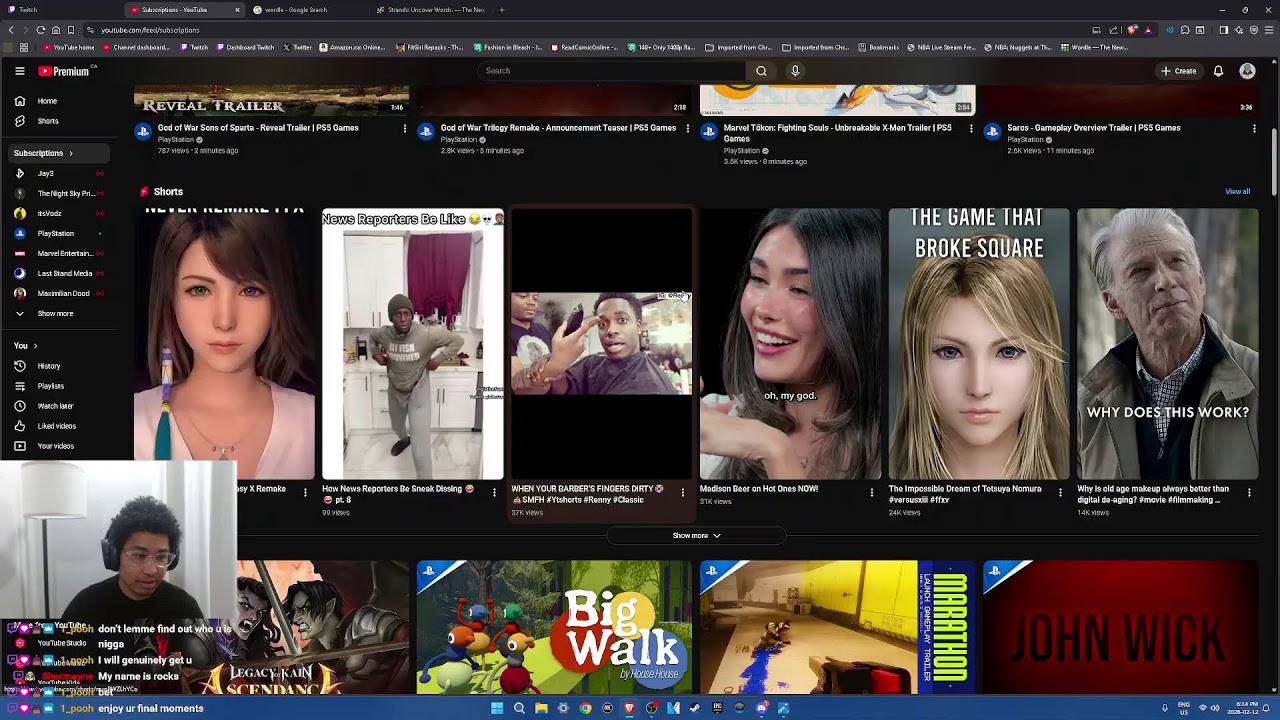This screenshot has width=1280, height=720.
Task: Open Windows Start menu
Action: click(x=497, y=708)
